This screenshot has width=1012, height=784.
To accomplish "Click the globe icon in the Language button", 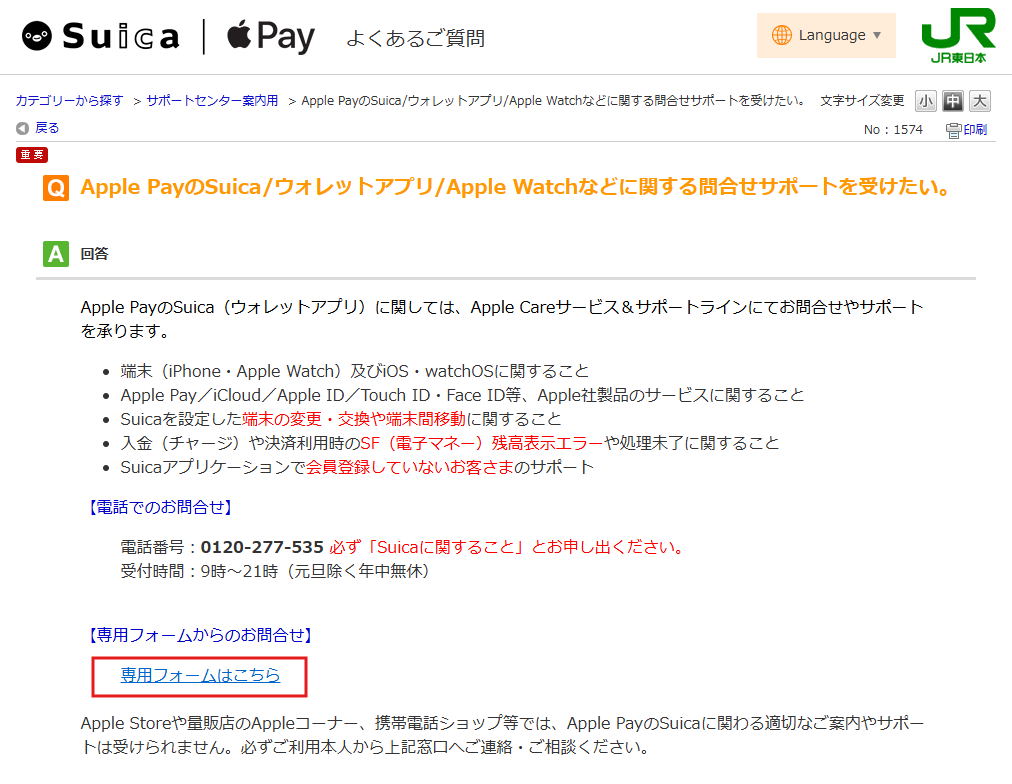I will [782, 35].
